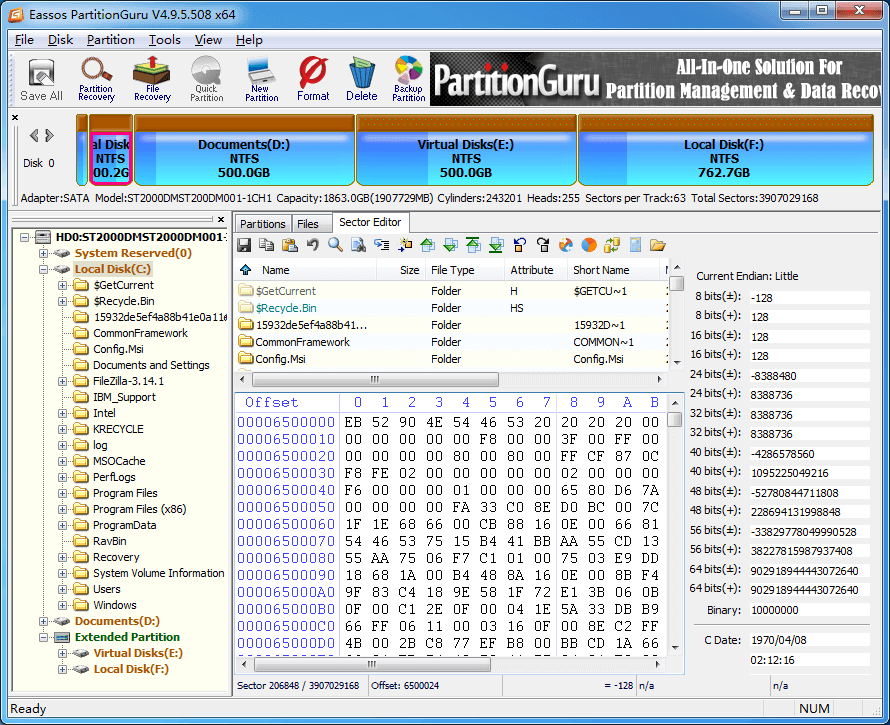Click the blue curved back-arrow position icon
Viewport: 890px width, 725px height.
tap(519, 245)
